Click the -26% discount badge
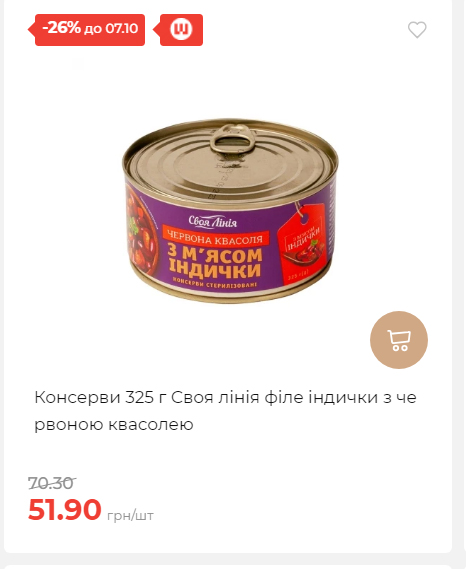The image size is (466, 569). pos(61,28)
